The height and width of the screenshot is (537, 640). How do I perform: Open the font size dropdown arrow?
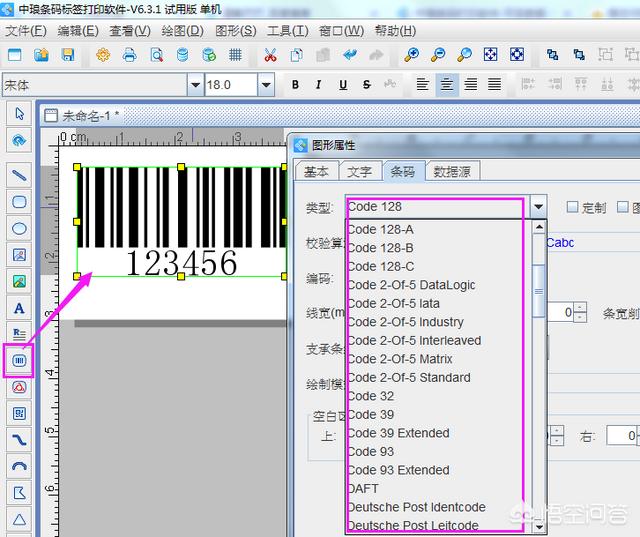click(266, 85)
